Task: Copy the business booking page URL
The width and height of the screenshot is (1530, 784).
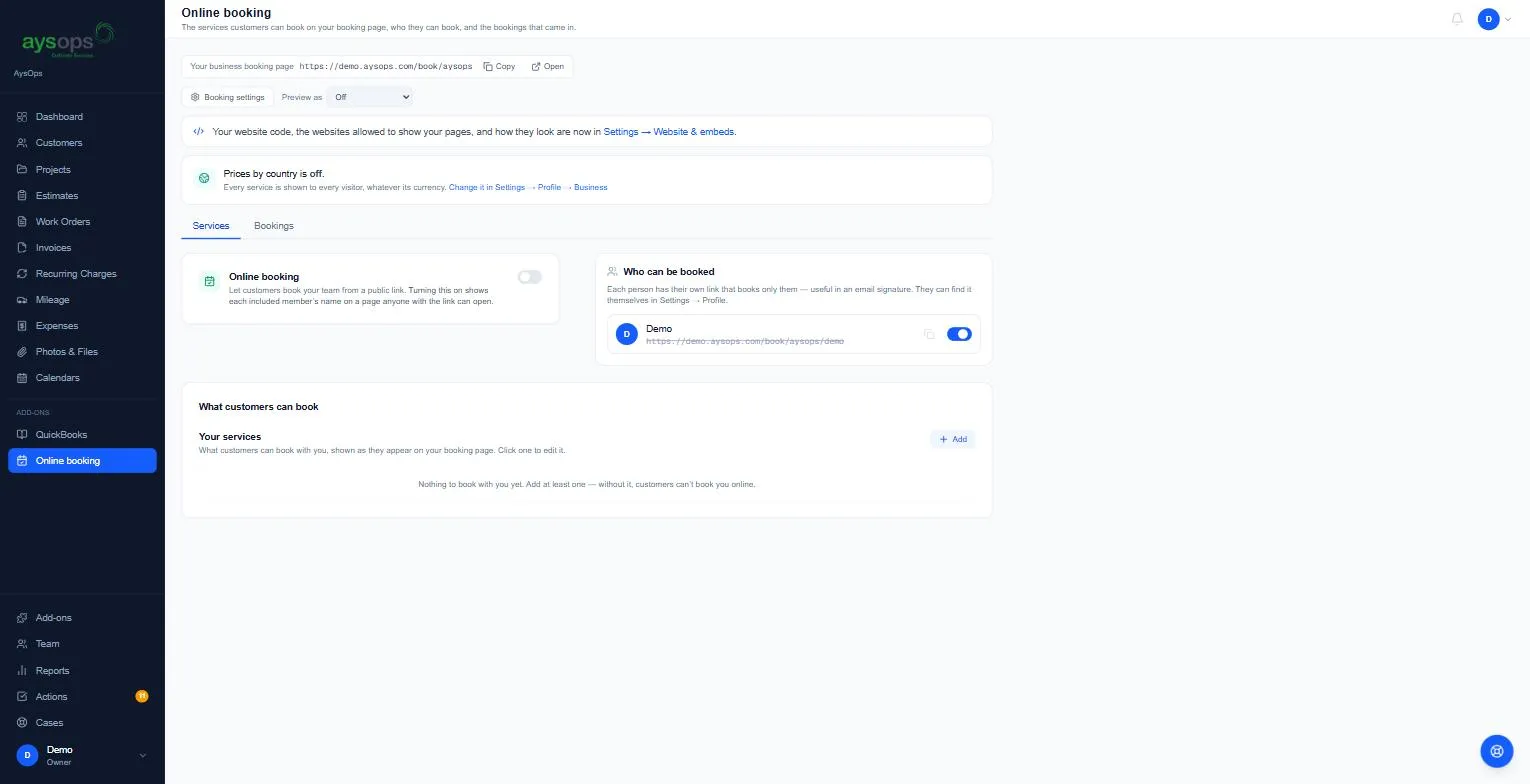Action: point(499,66)
